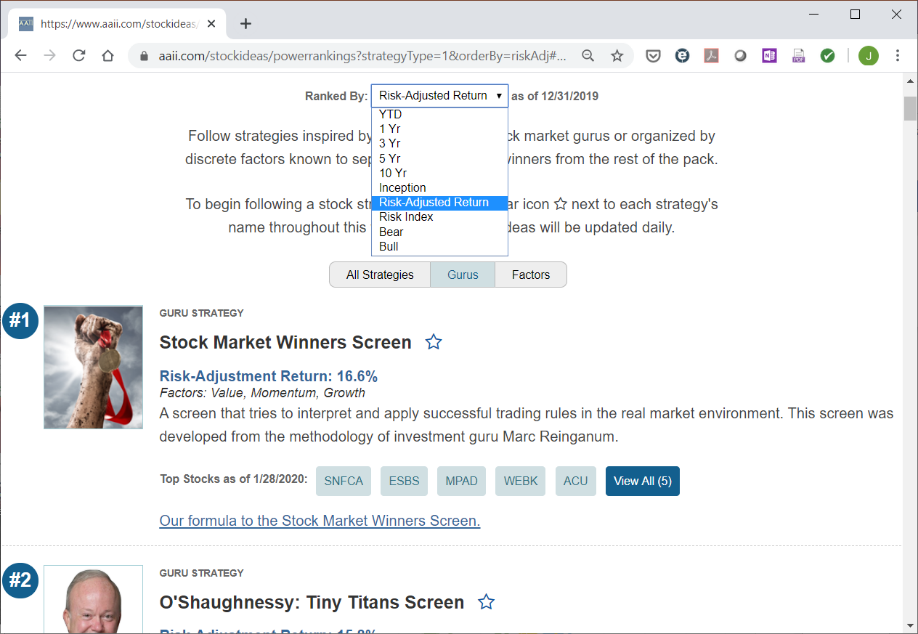
Task: Click the zoom magnifier icon in address bar
Action: click(588, 56)
